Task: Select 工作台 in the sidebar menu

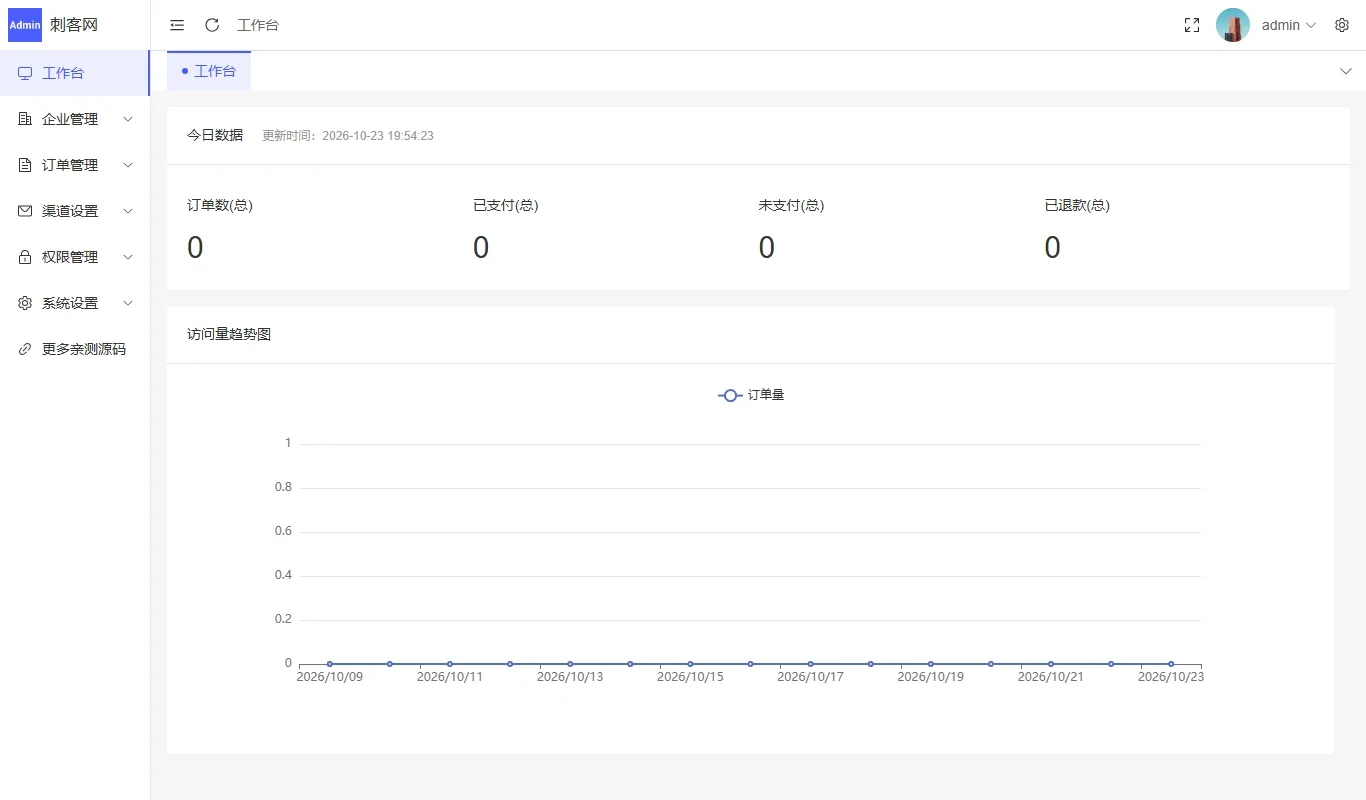Action: (75, 73)
